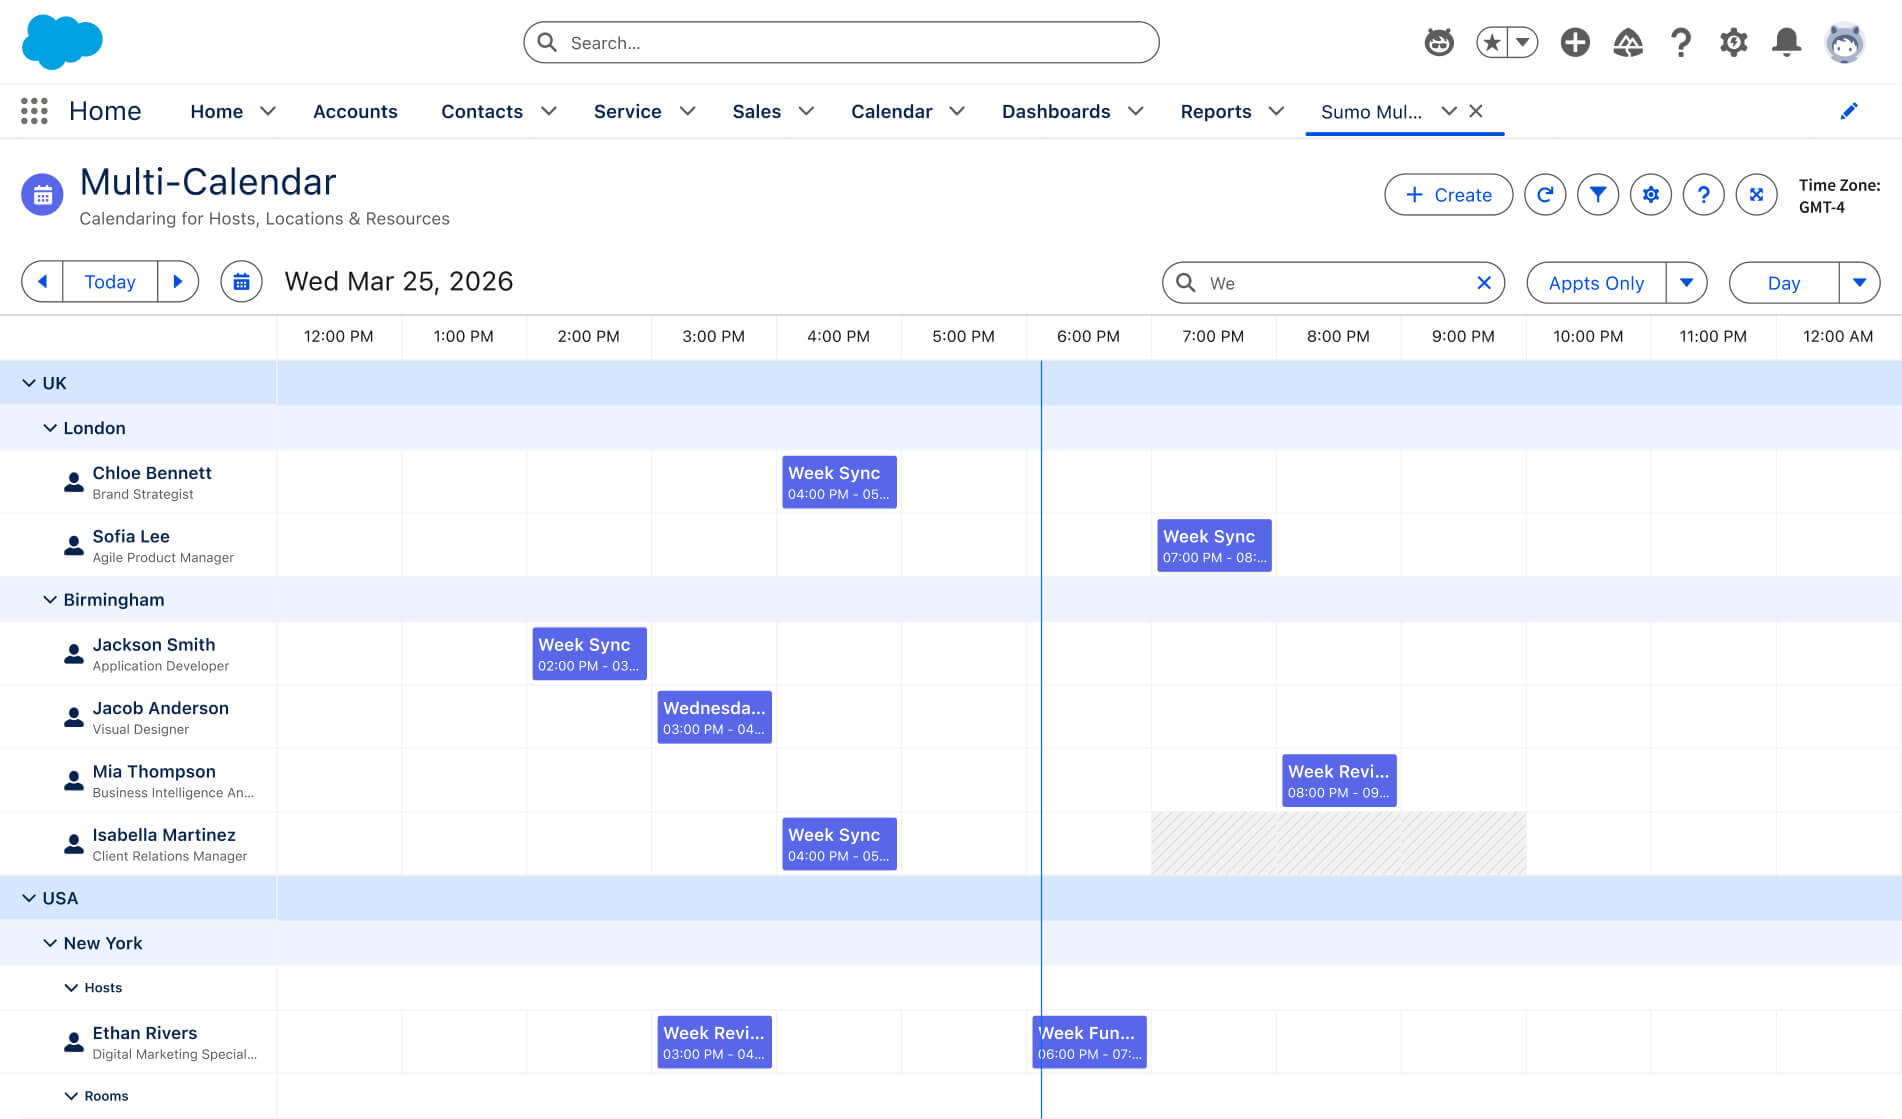Close the Sumo Multi-Calendar tab

click(x=1476, y=111)
